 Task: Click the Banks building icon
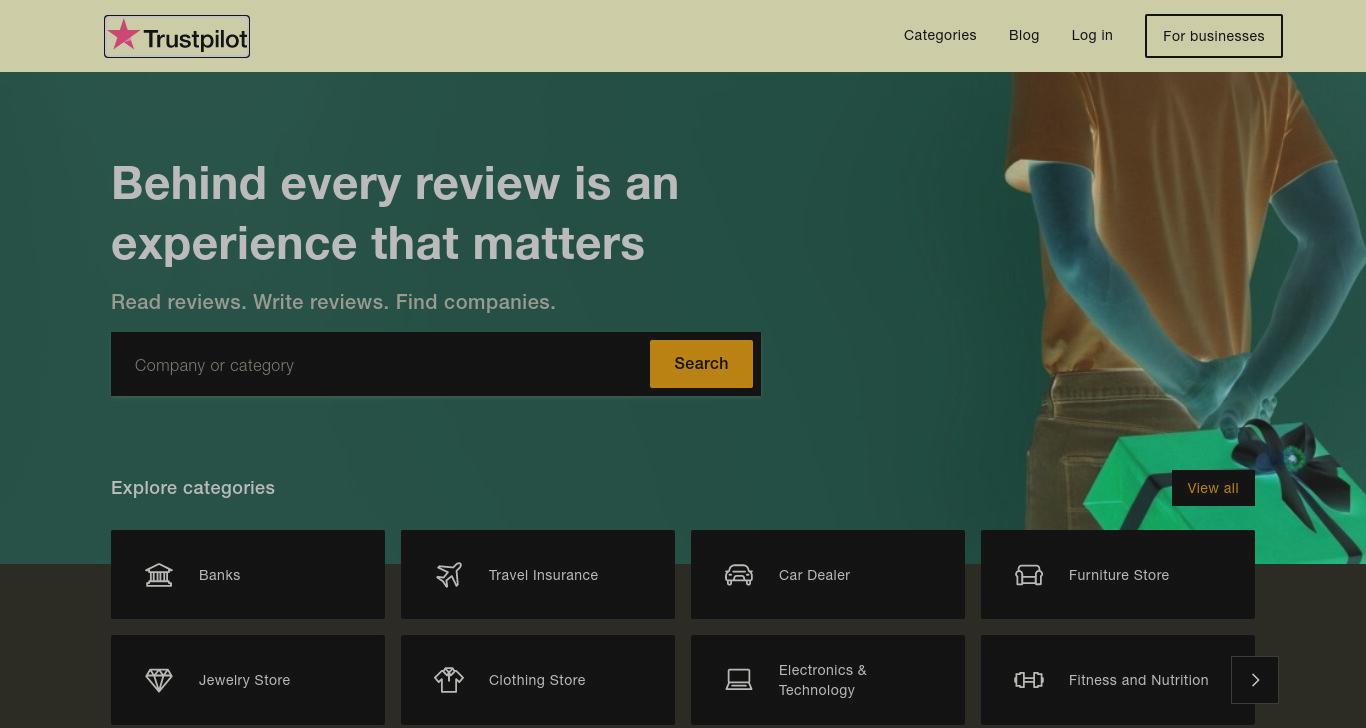(x=159, y=575)
